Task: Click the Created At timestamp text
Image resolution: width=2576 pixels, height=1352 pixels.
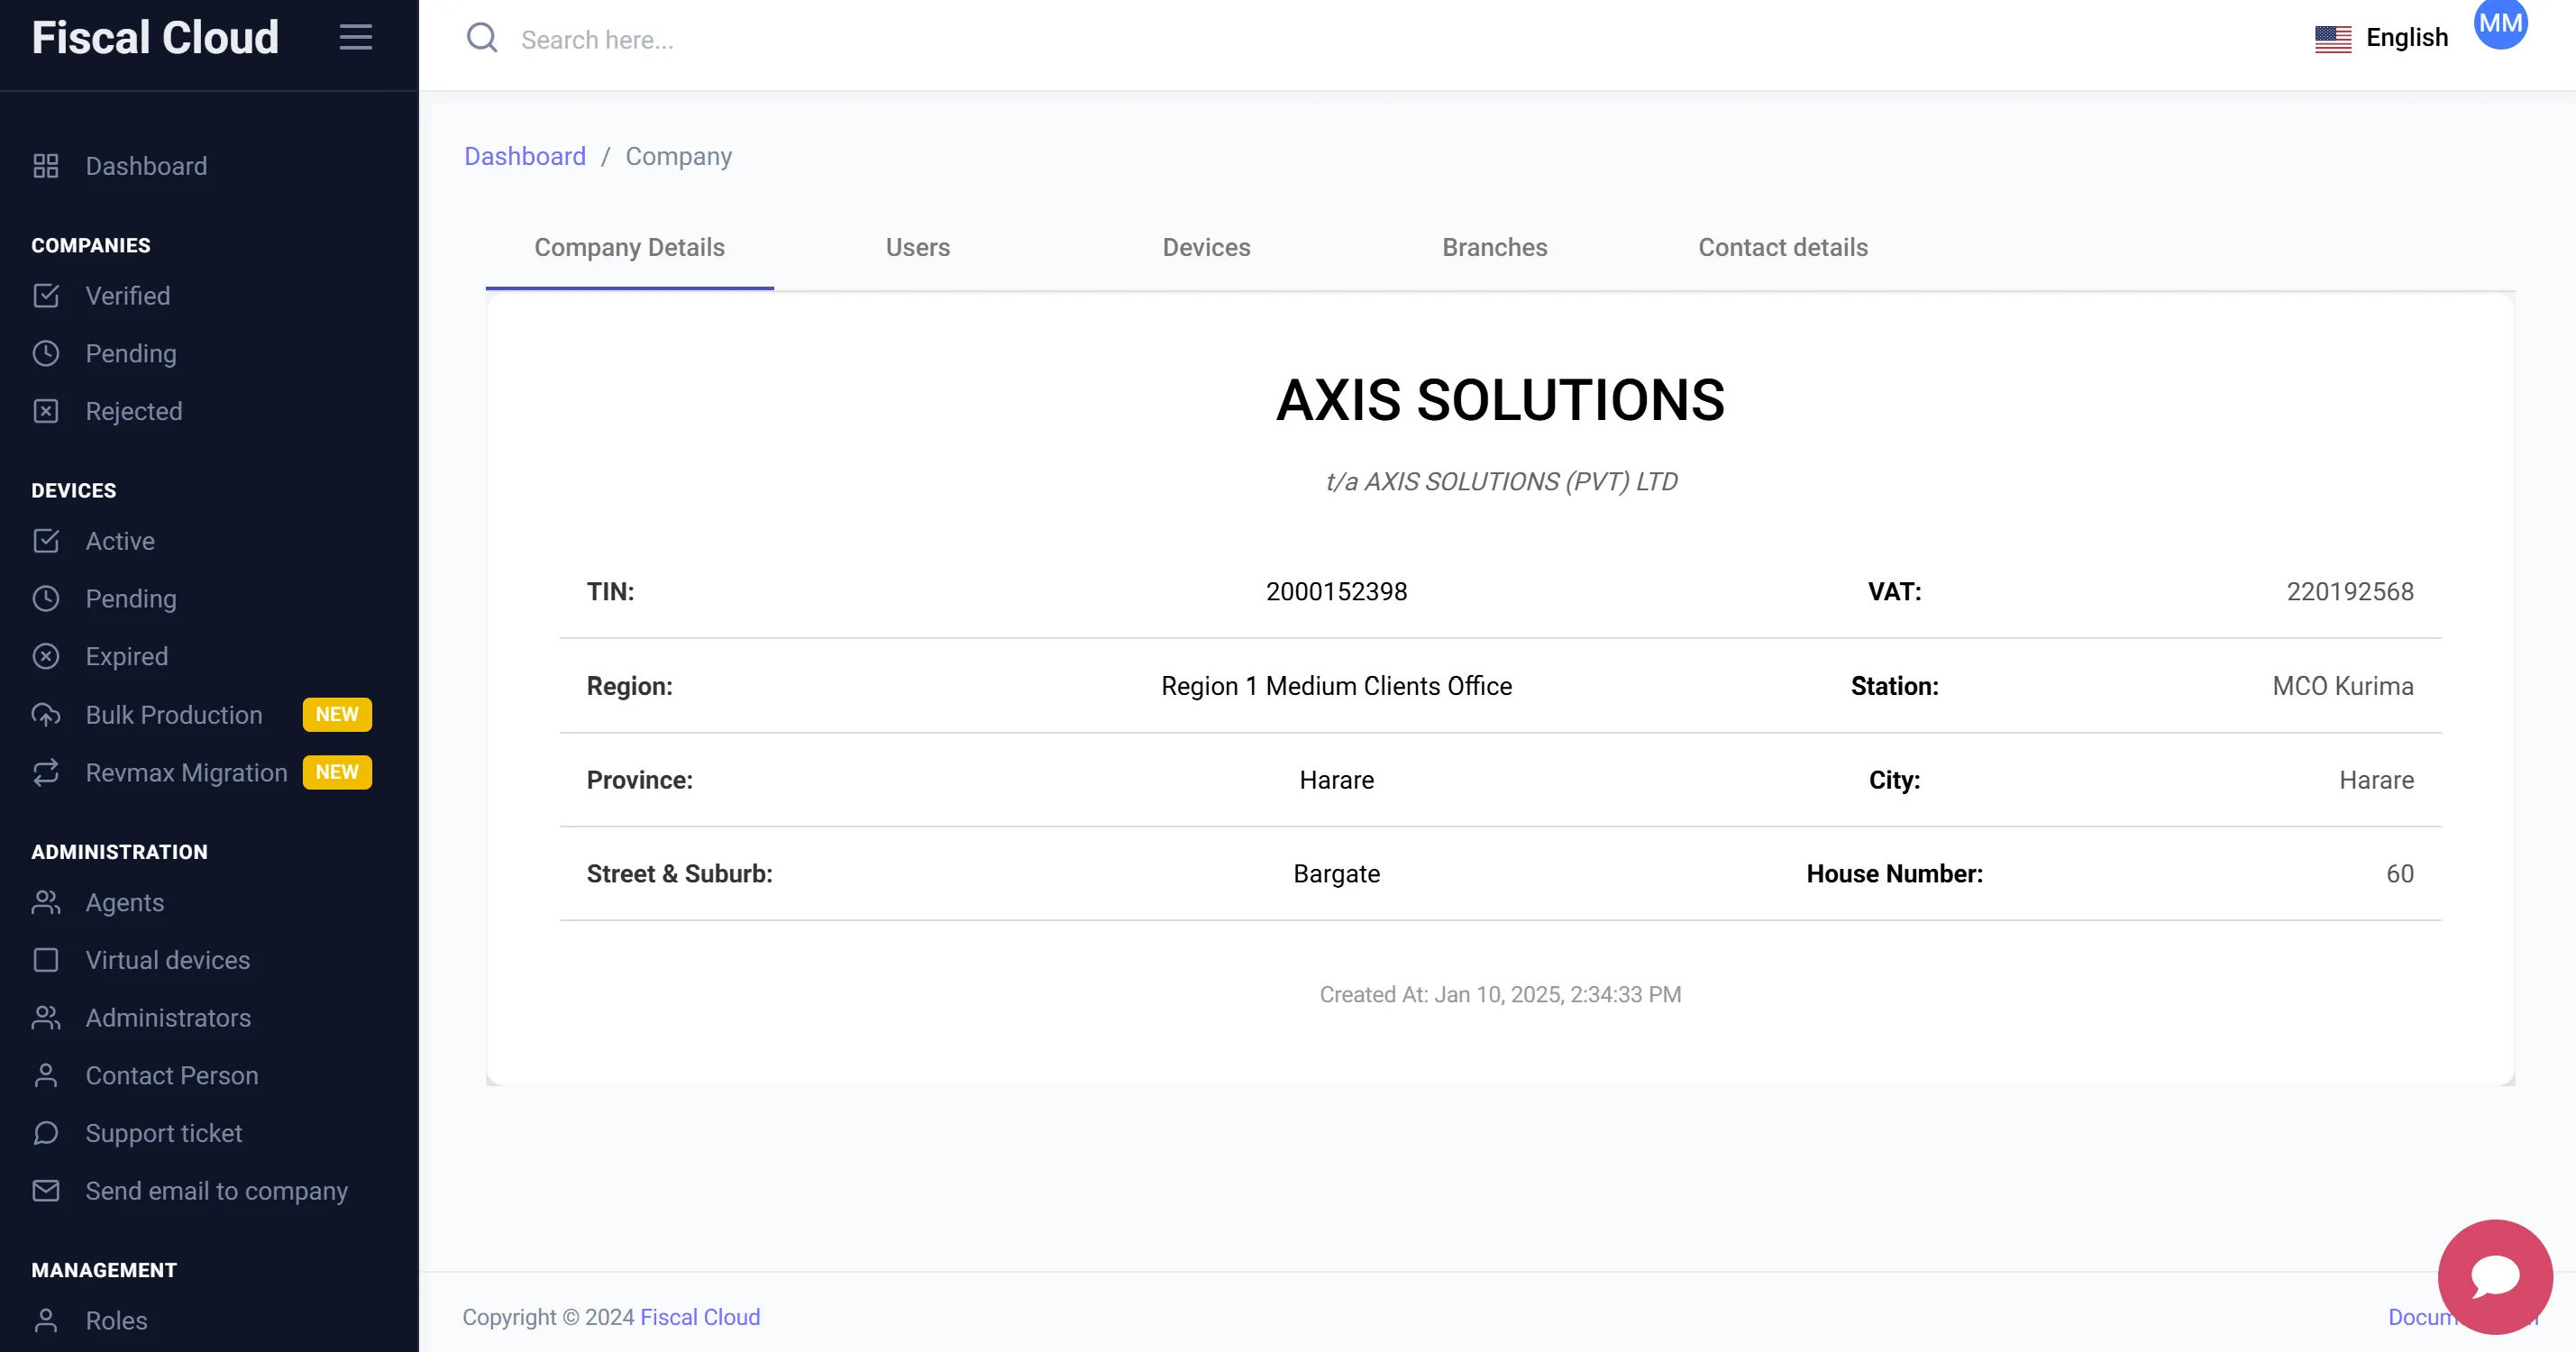Action: point(1500,995)
